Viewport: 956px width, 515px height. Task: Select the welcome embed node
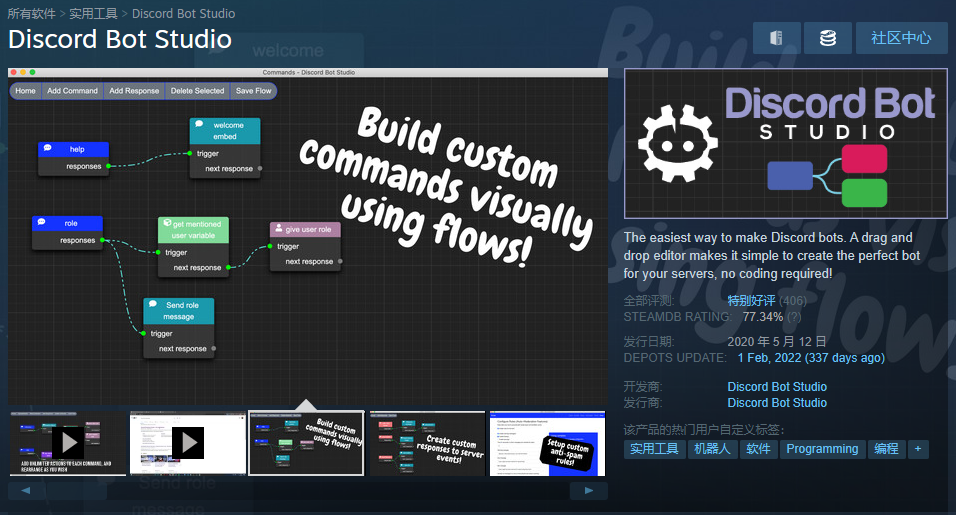click(x=225, y=148)
